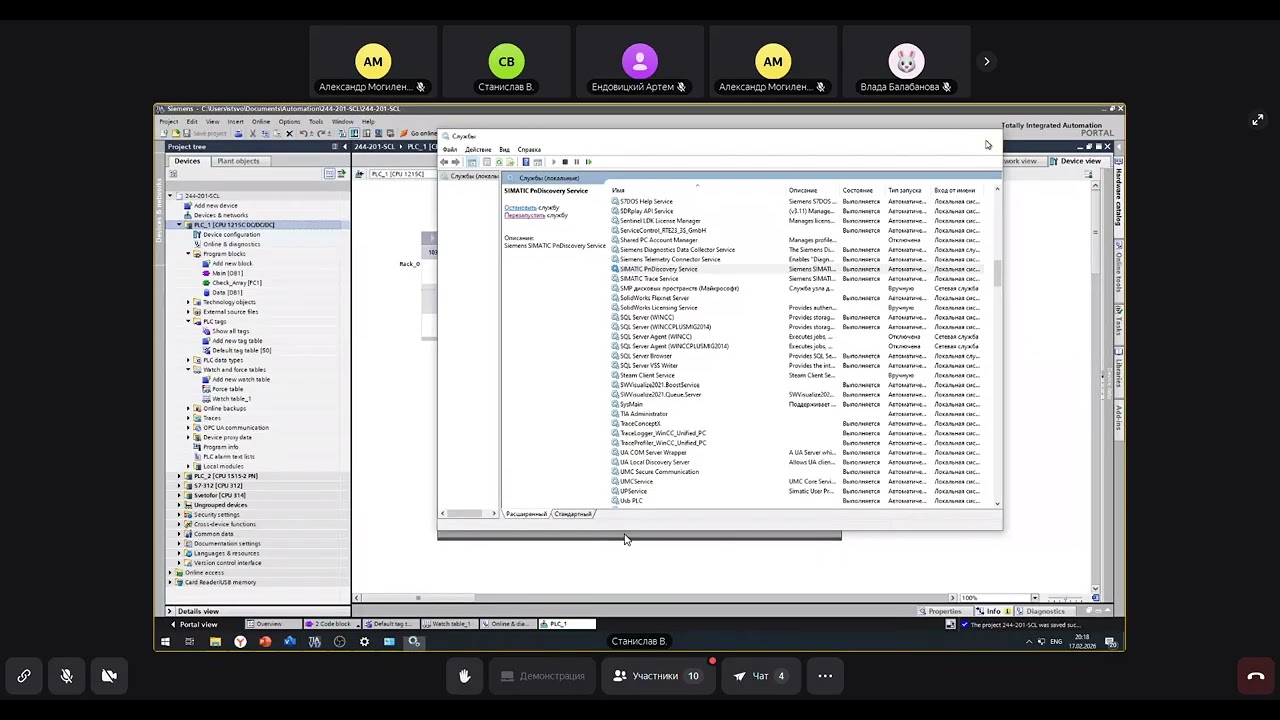Select Default tag table [50] item
The height and width of the screenshot is (720, 1280).
pyautogui.click(x=241, y=351)
